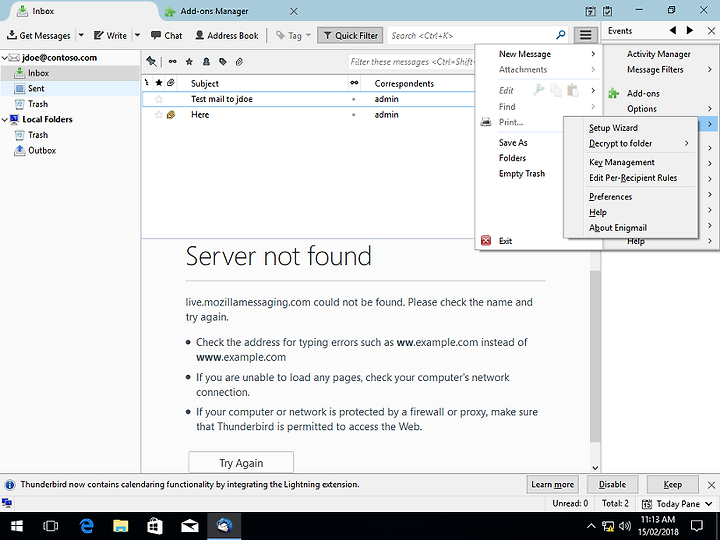
Task: Toggle tags filter icon
Action: coord(223,62)
